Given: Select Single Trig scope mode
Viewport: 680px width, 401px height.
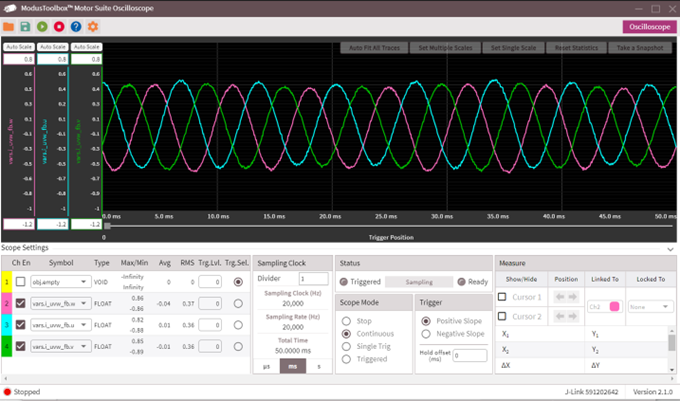Looking at the screenshot, I should (x=347, y=345).
